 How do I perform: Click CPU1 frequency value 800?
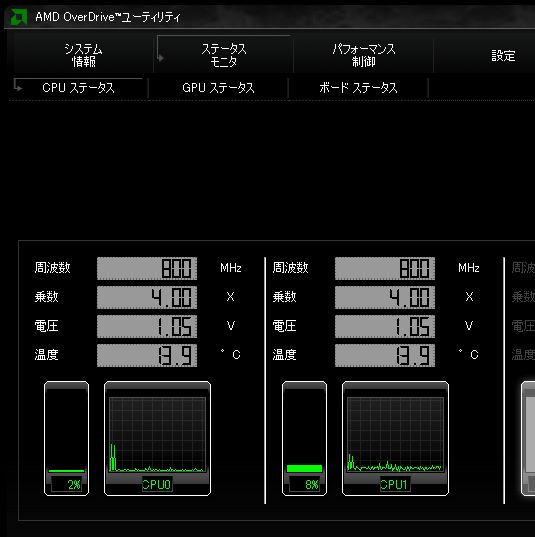tap(385, 268)
